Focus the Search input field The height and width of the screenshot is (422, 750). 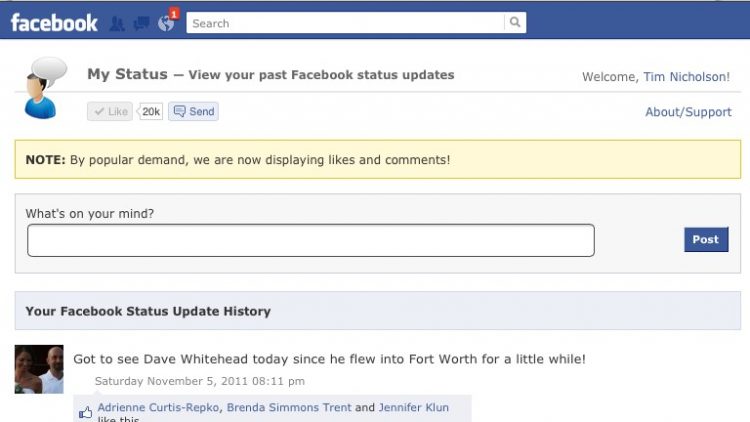tap(345, 23)
